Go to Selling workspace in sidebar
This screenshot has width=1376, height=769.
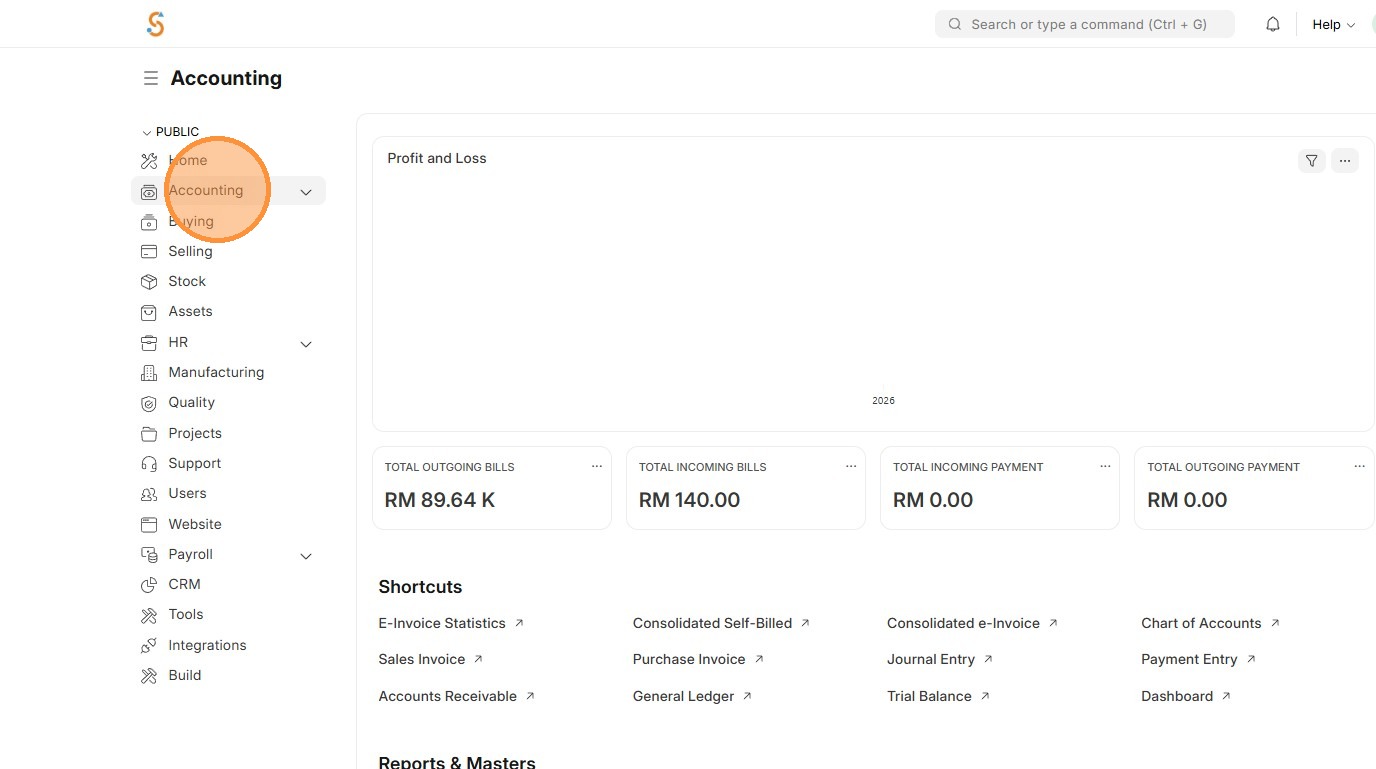(x=190, y=251)
